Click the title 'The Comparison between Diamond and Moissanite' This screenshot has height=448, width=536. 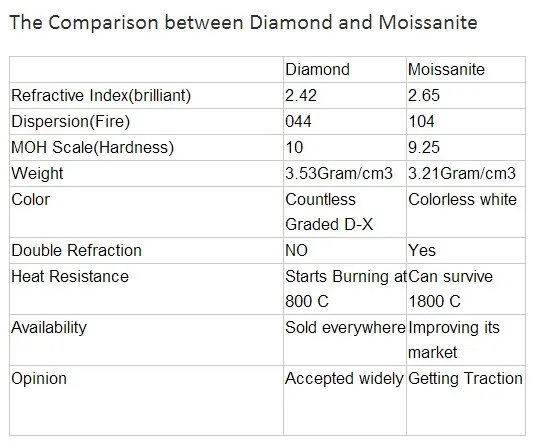tap(243, 23)
